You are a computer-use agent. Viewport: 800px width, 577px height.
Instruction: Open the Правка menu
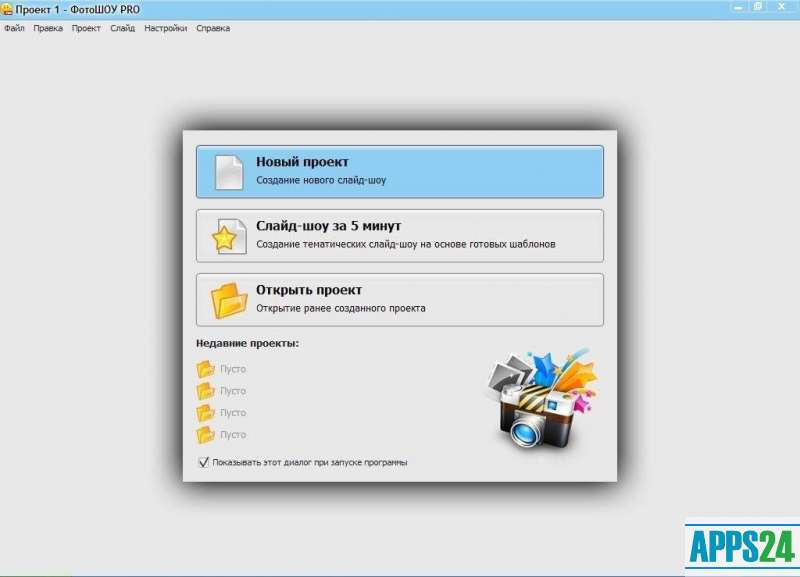[x=48, y=28]
